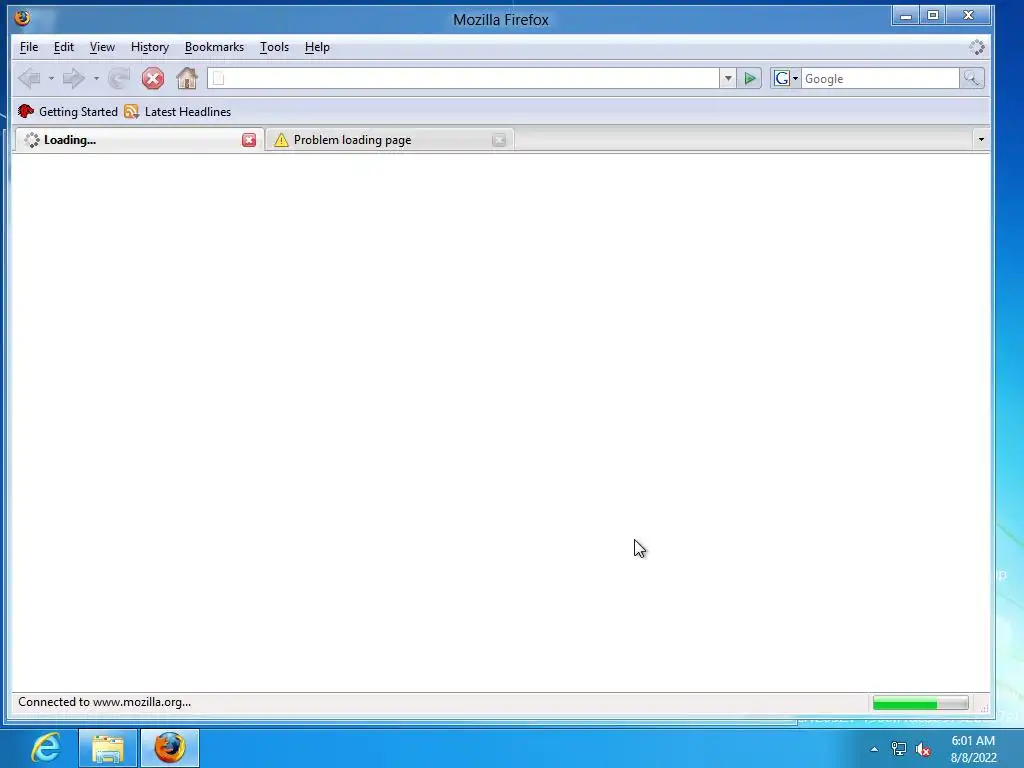Open the File menu
This screenshot has width=1024, height=768.
pos(29,47)
